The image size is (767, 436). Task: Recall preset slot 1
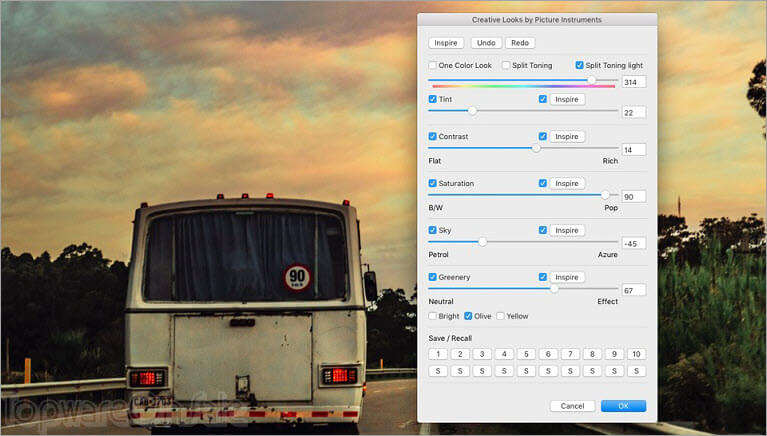click(438, 354)
